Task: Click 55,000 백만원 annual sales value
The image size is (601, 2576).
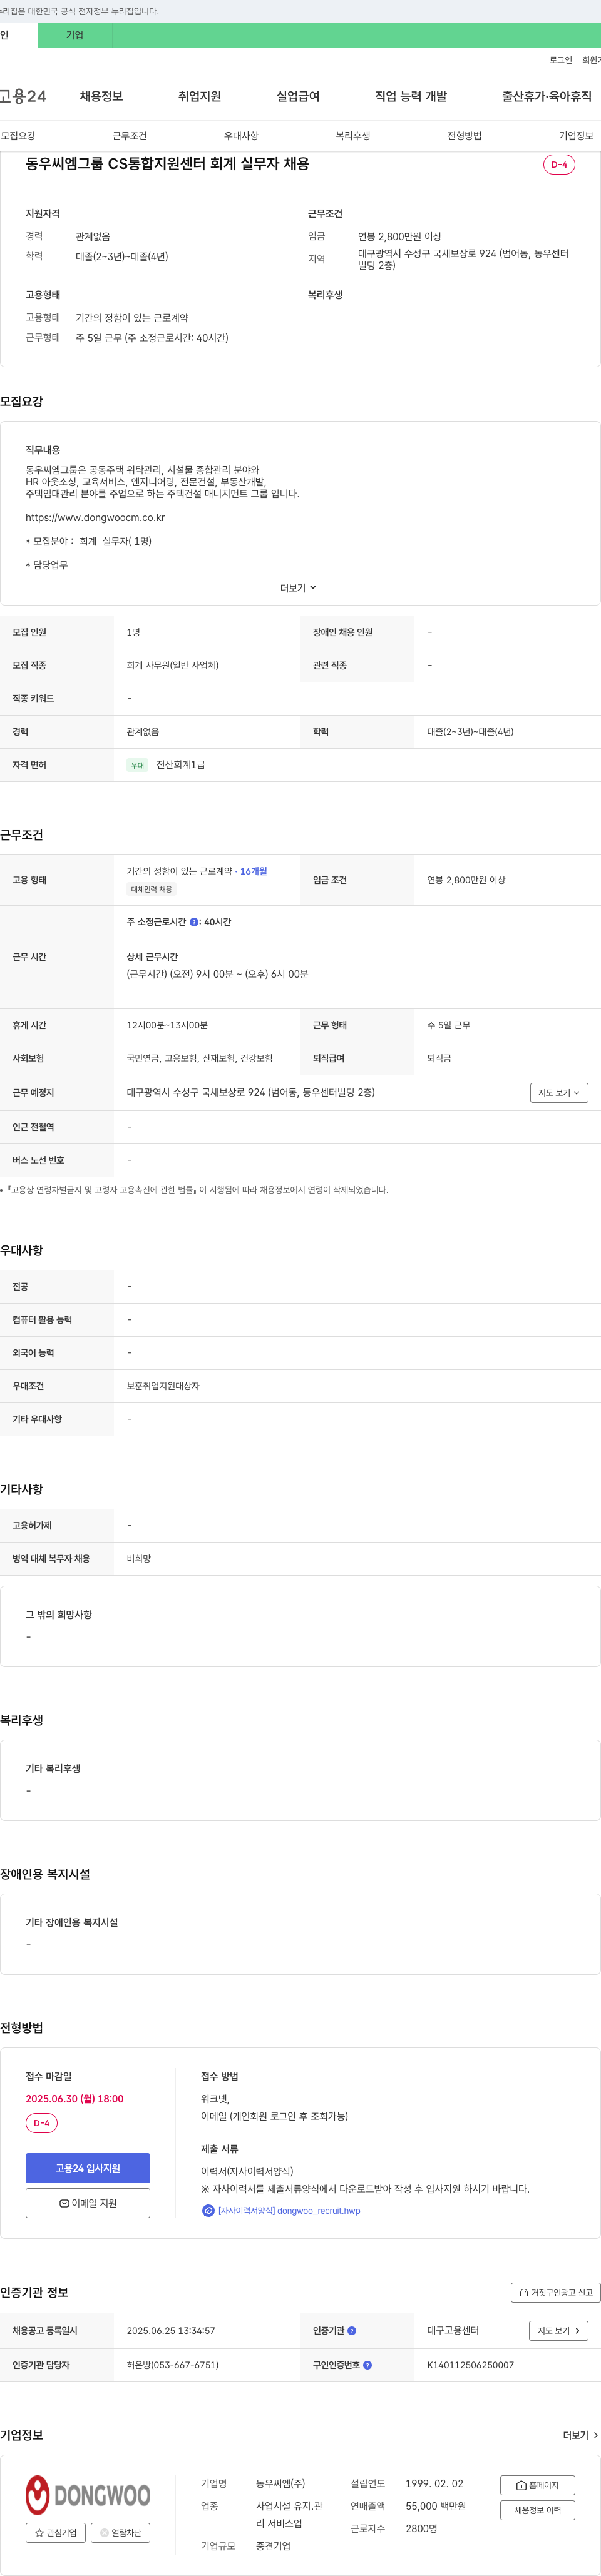Action: [x=436, y=2506]
